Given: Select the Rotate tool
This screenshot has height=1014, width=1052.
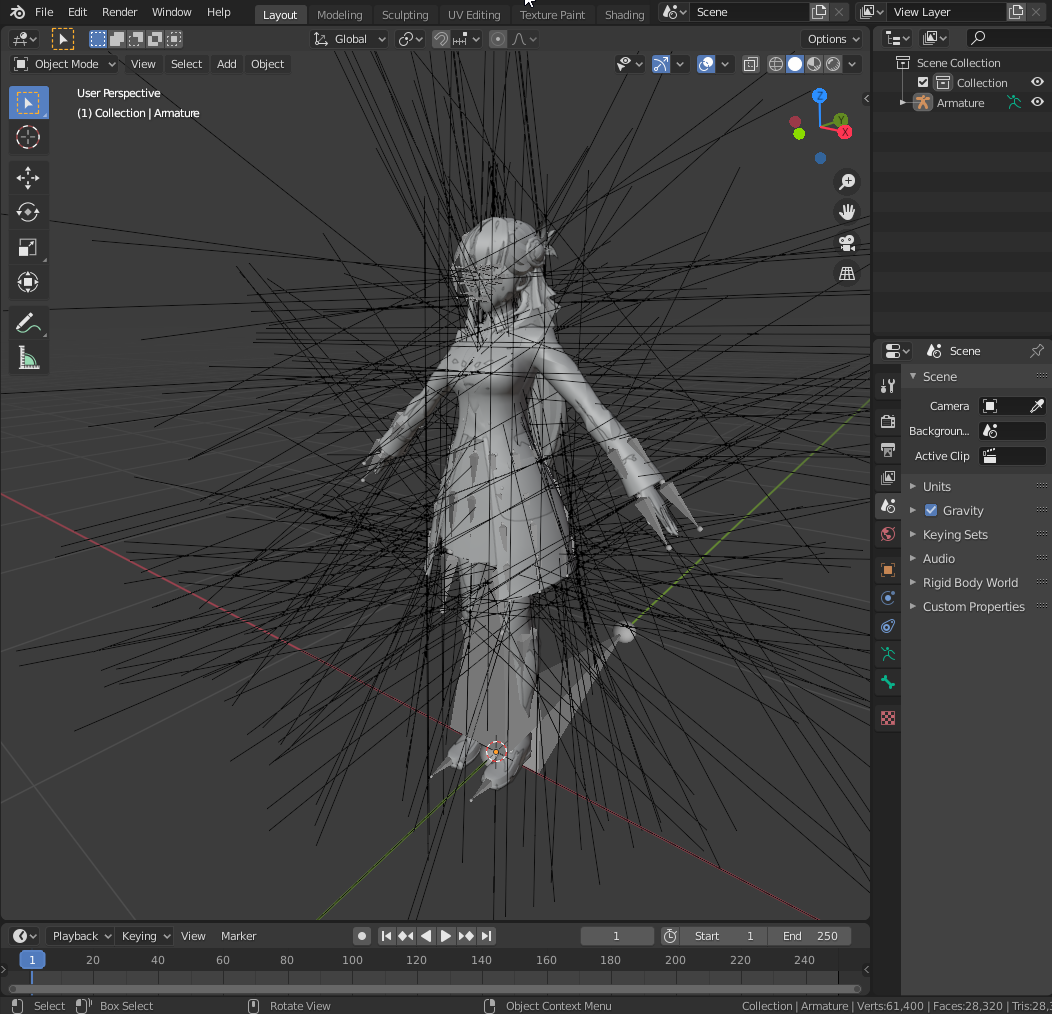Looking at the screenshot, I should [28, 213].
